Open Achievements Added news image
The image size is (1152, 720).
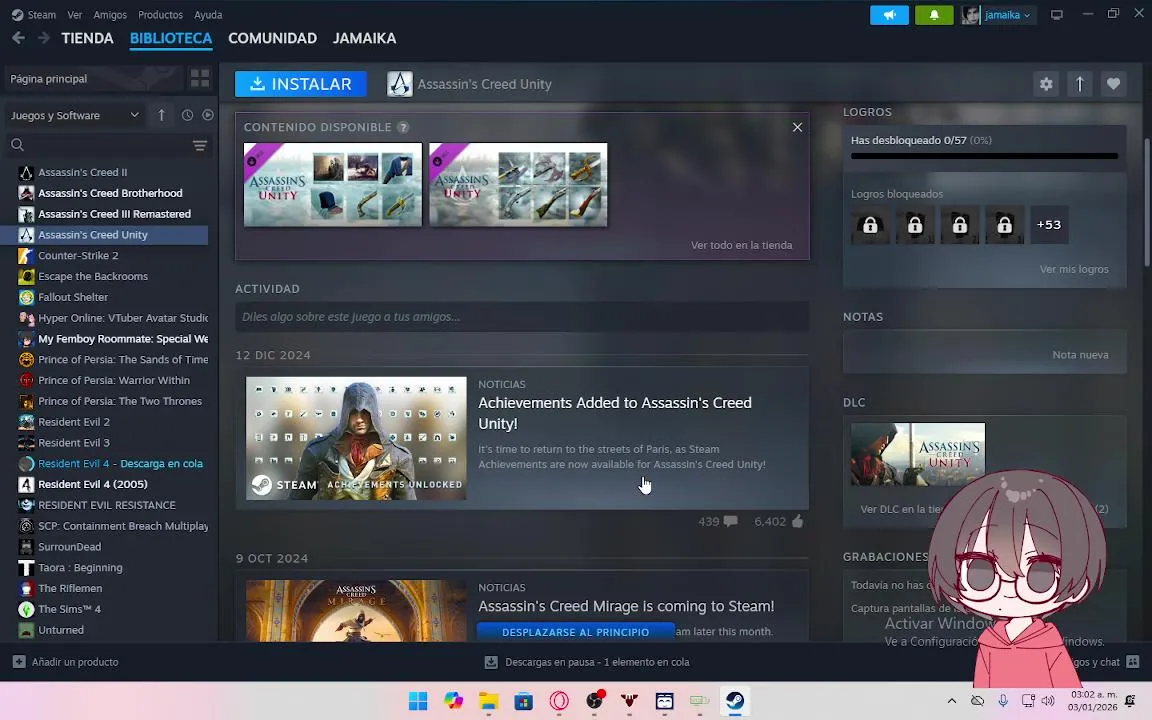356,438
